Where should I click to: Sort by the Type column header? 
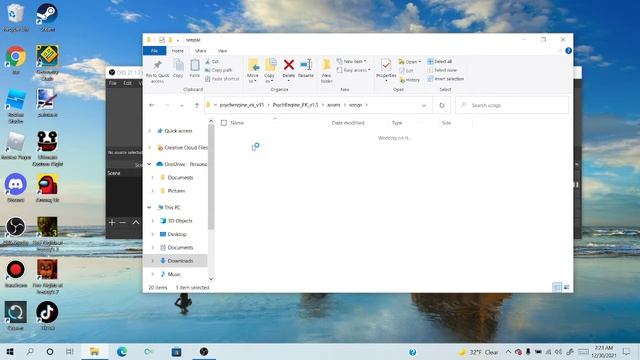(397, 122)
